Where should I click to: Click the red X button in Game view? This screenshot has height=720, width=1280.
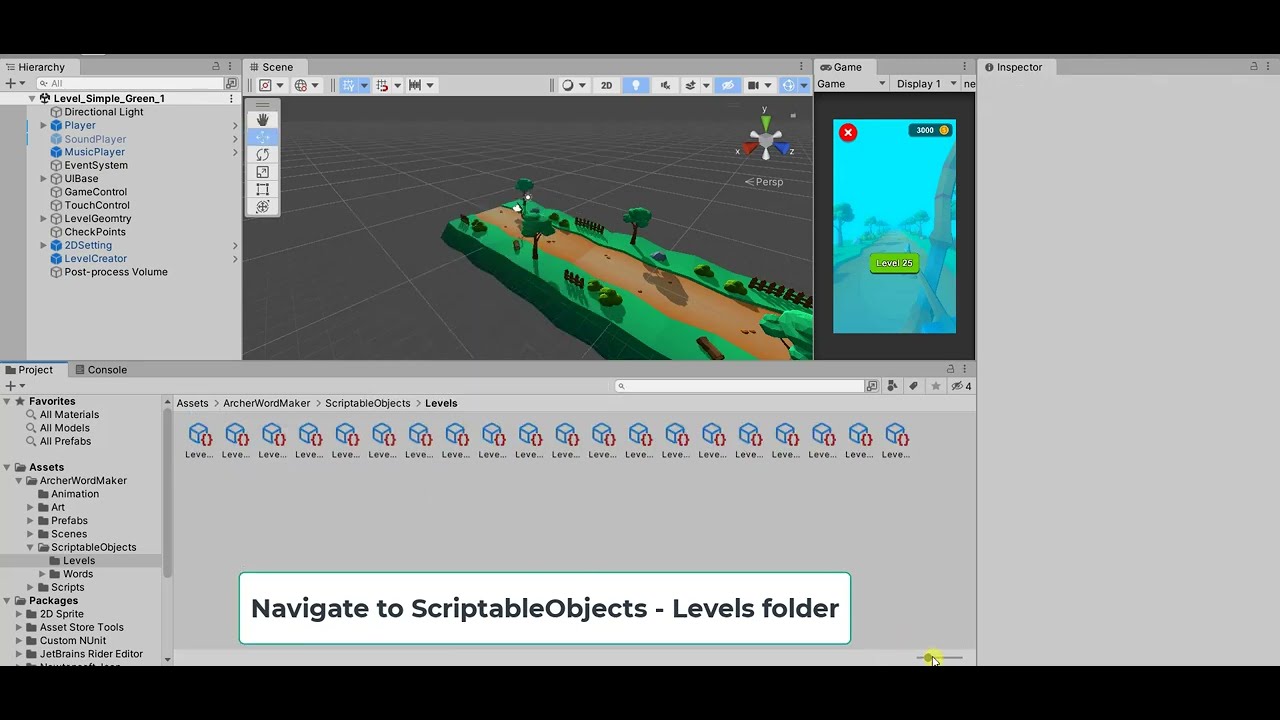click(848, 132)
